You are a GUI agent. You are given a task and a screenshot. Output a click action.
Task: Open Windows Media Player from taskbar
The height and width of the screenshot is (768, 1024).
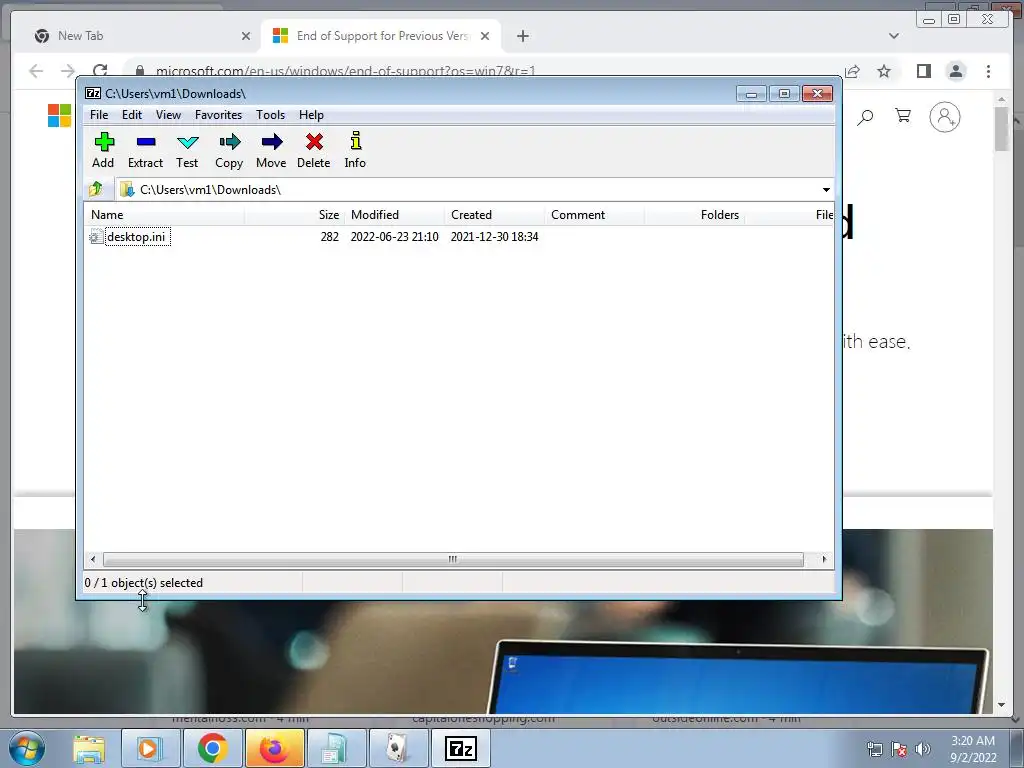coord(151,748)
